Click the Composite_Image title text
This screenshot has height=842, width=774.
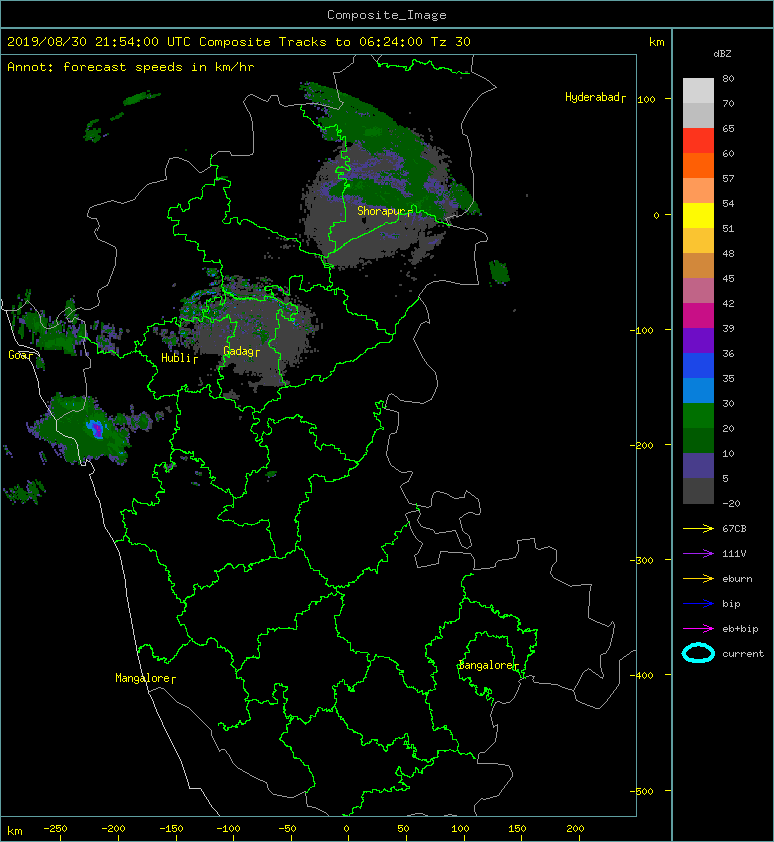pyautogui.click(x=387, y=15)
